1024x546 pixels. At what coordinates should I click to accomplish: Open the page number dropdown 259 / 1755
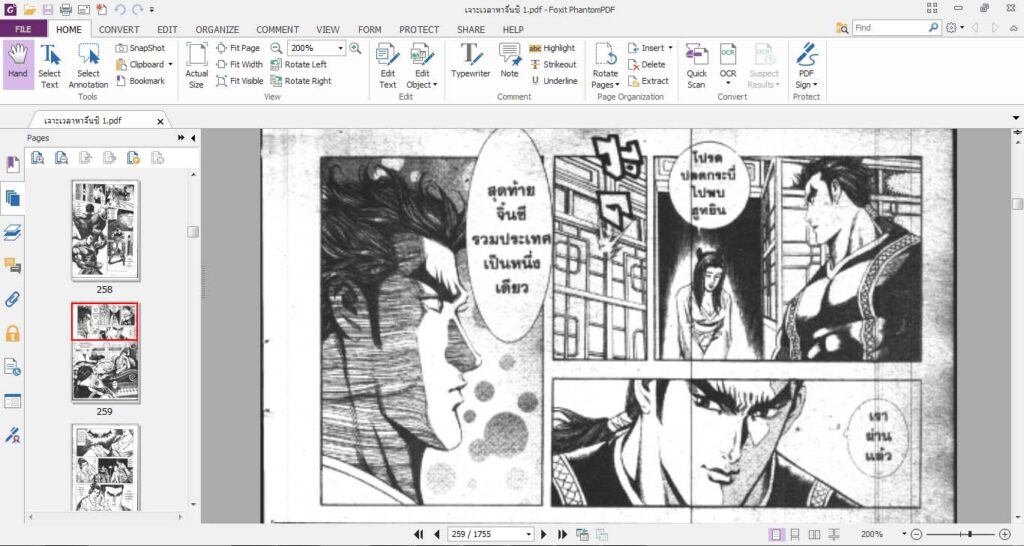pos(528,534)
